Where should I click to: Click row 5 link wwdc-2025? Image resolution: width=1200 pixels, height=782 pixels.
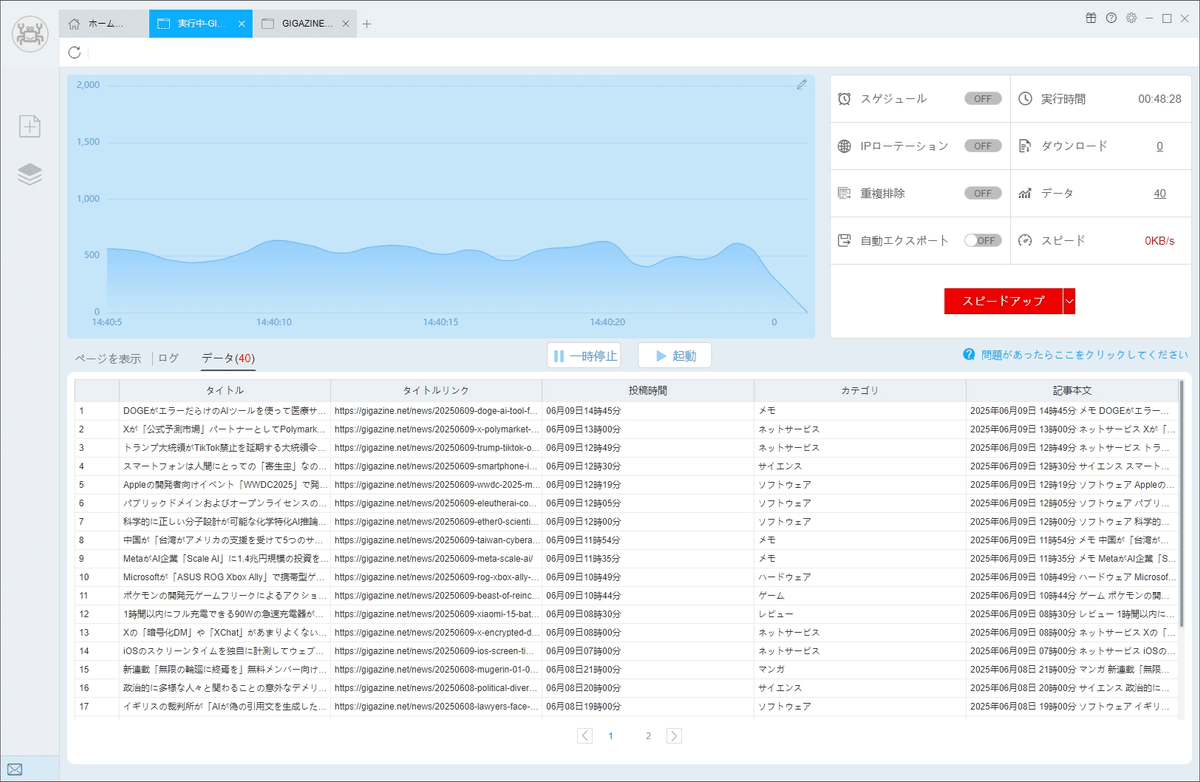(x=436, y=484)
